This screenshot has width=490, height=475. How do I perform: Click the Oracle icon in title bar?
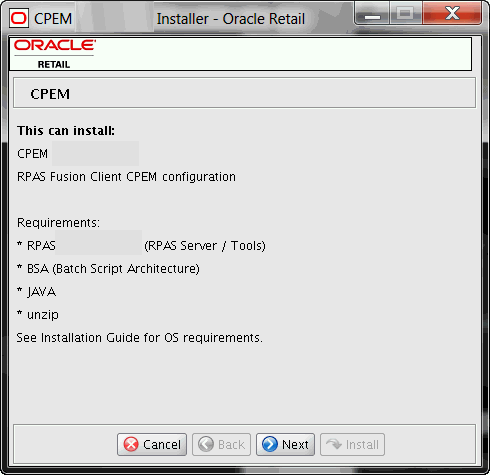(18, 18)
